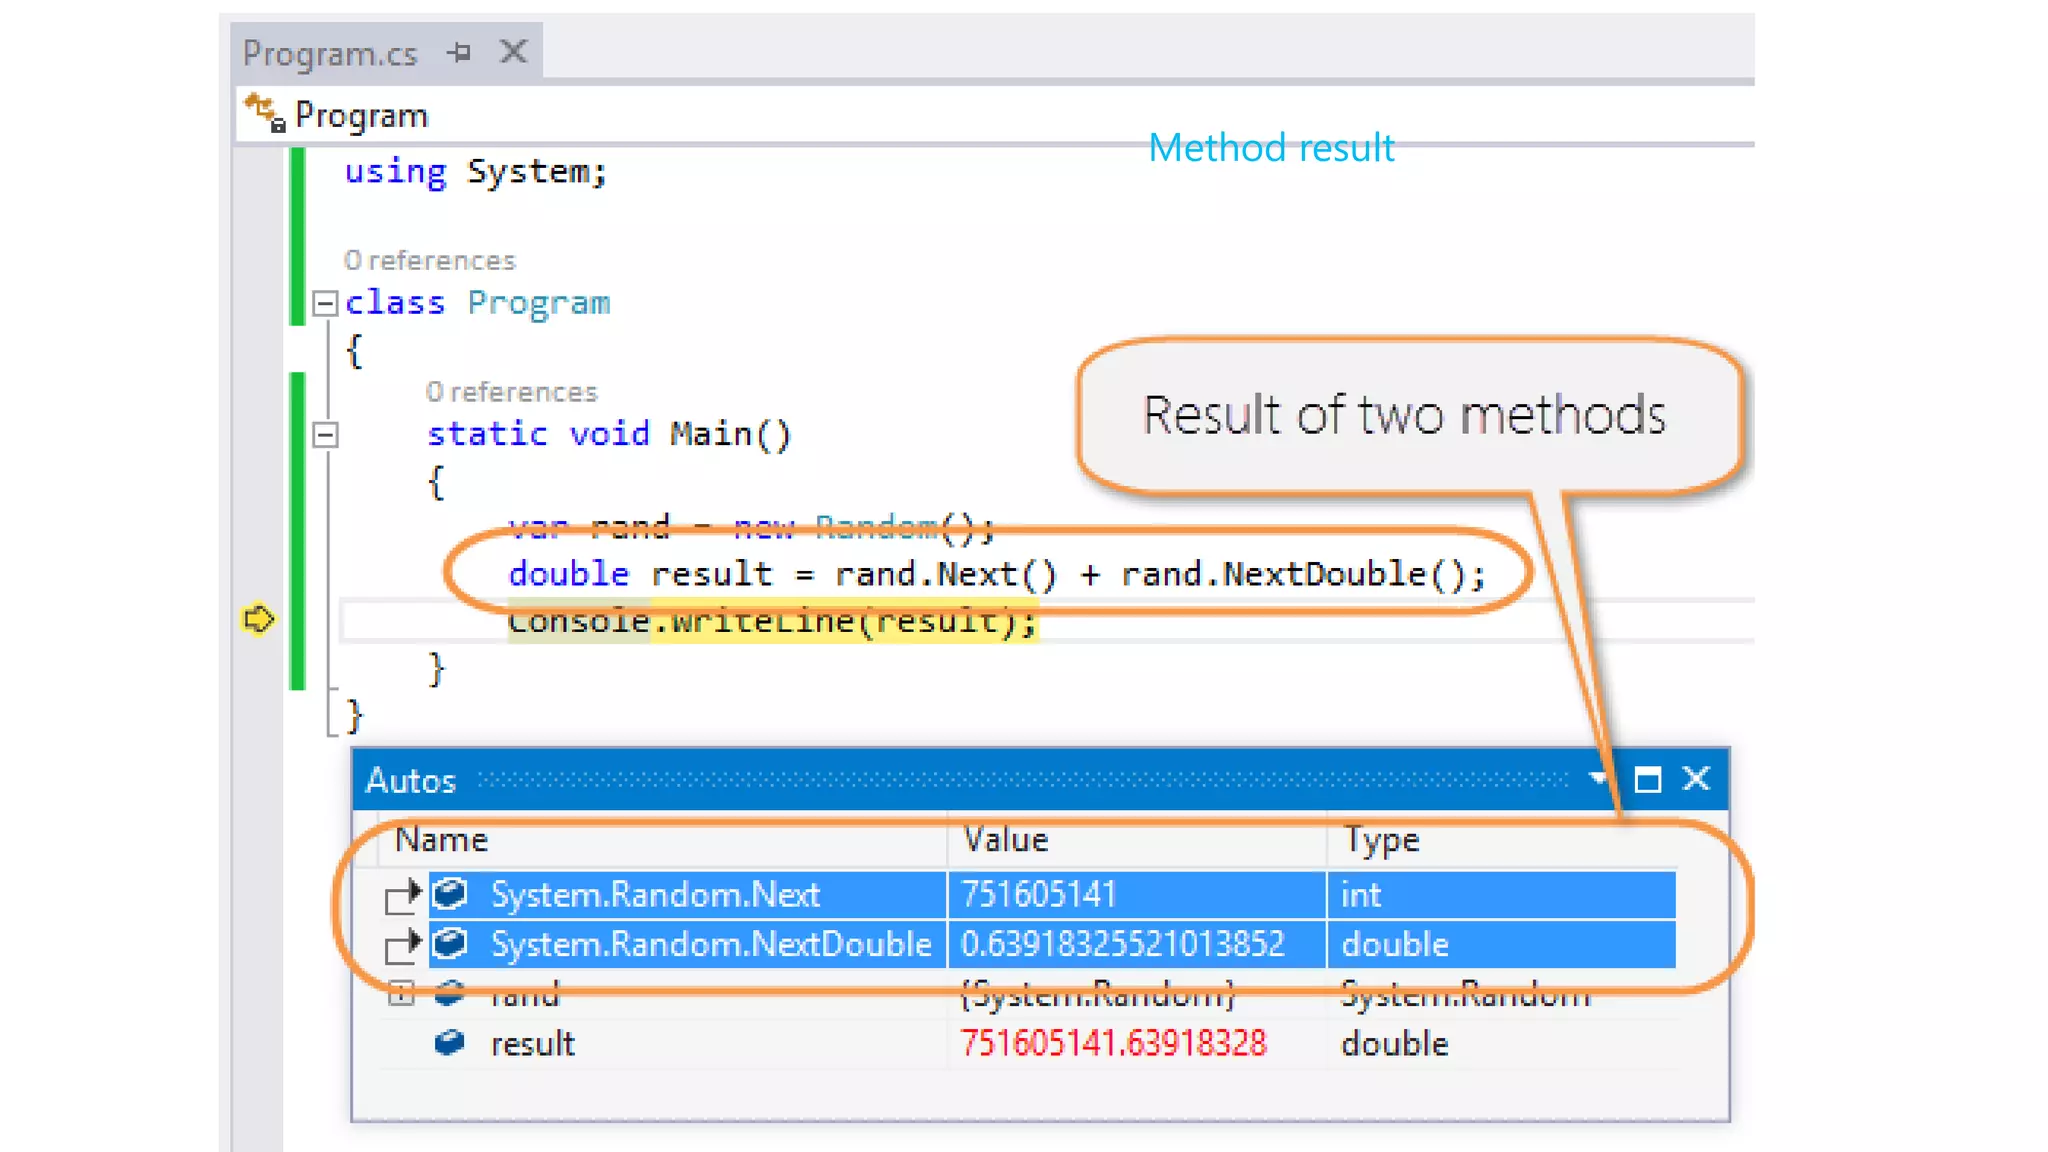Collapse the class Program code block
This screenshot has height=1152, width=2048.
(325, 303)
